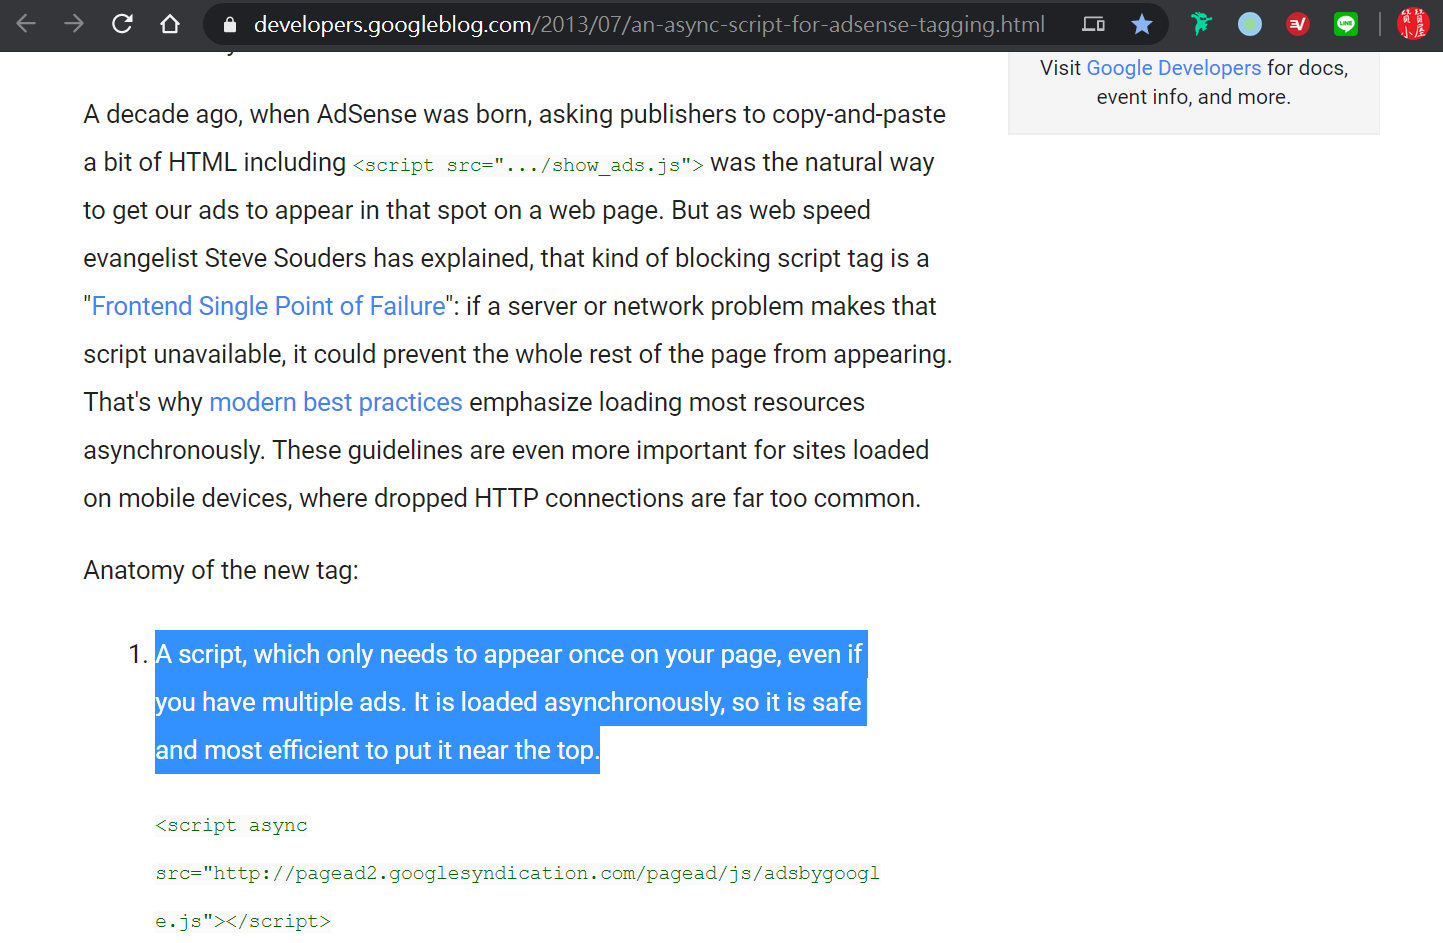Toggle the bookmark star for this page
Viewport: 1443px width, 943px height.
click(1142, 24)
